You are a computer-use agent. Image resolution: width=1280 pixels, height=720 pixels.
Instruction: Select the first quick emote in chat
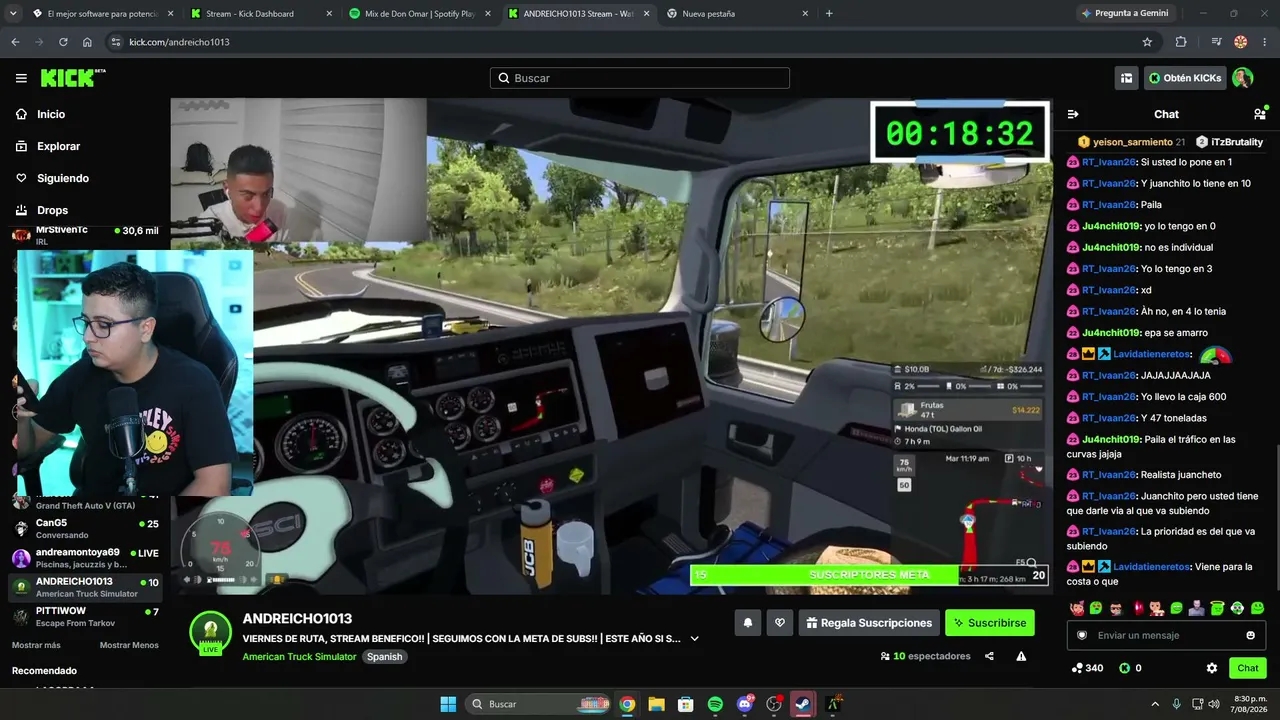coord(1077,608)
